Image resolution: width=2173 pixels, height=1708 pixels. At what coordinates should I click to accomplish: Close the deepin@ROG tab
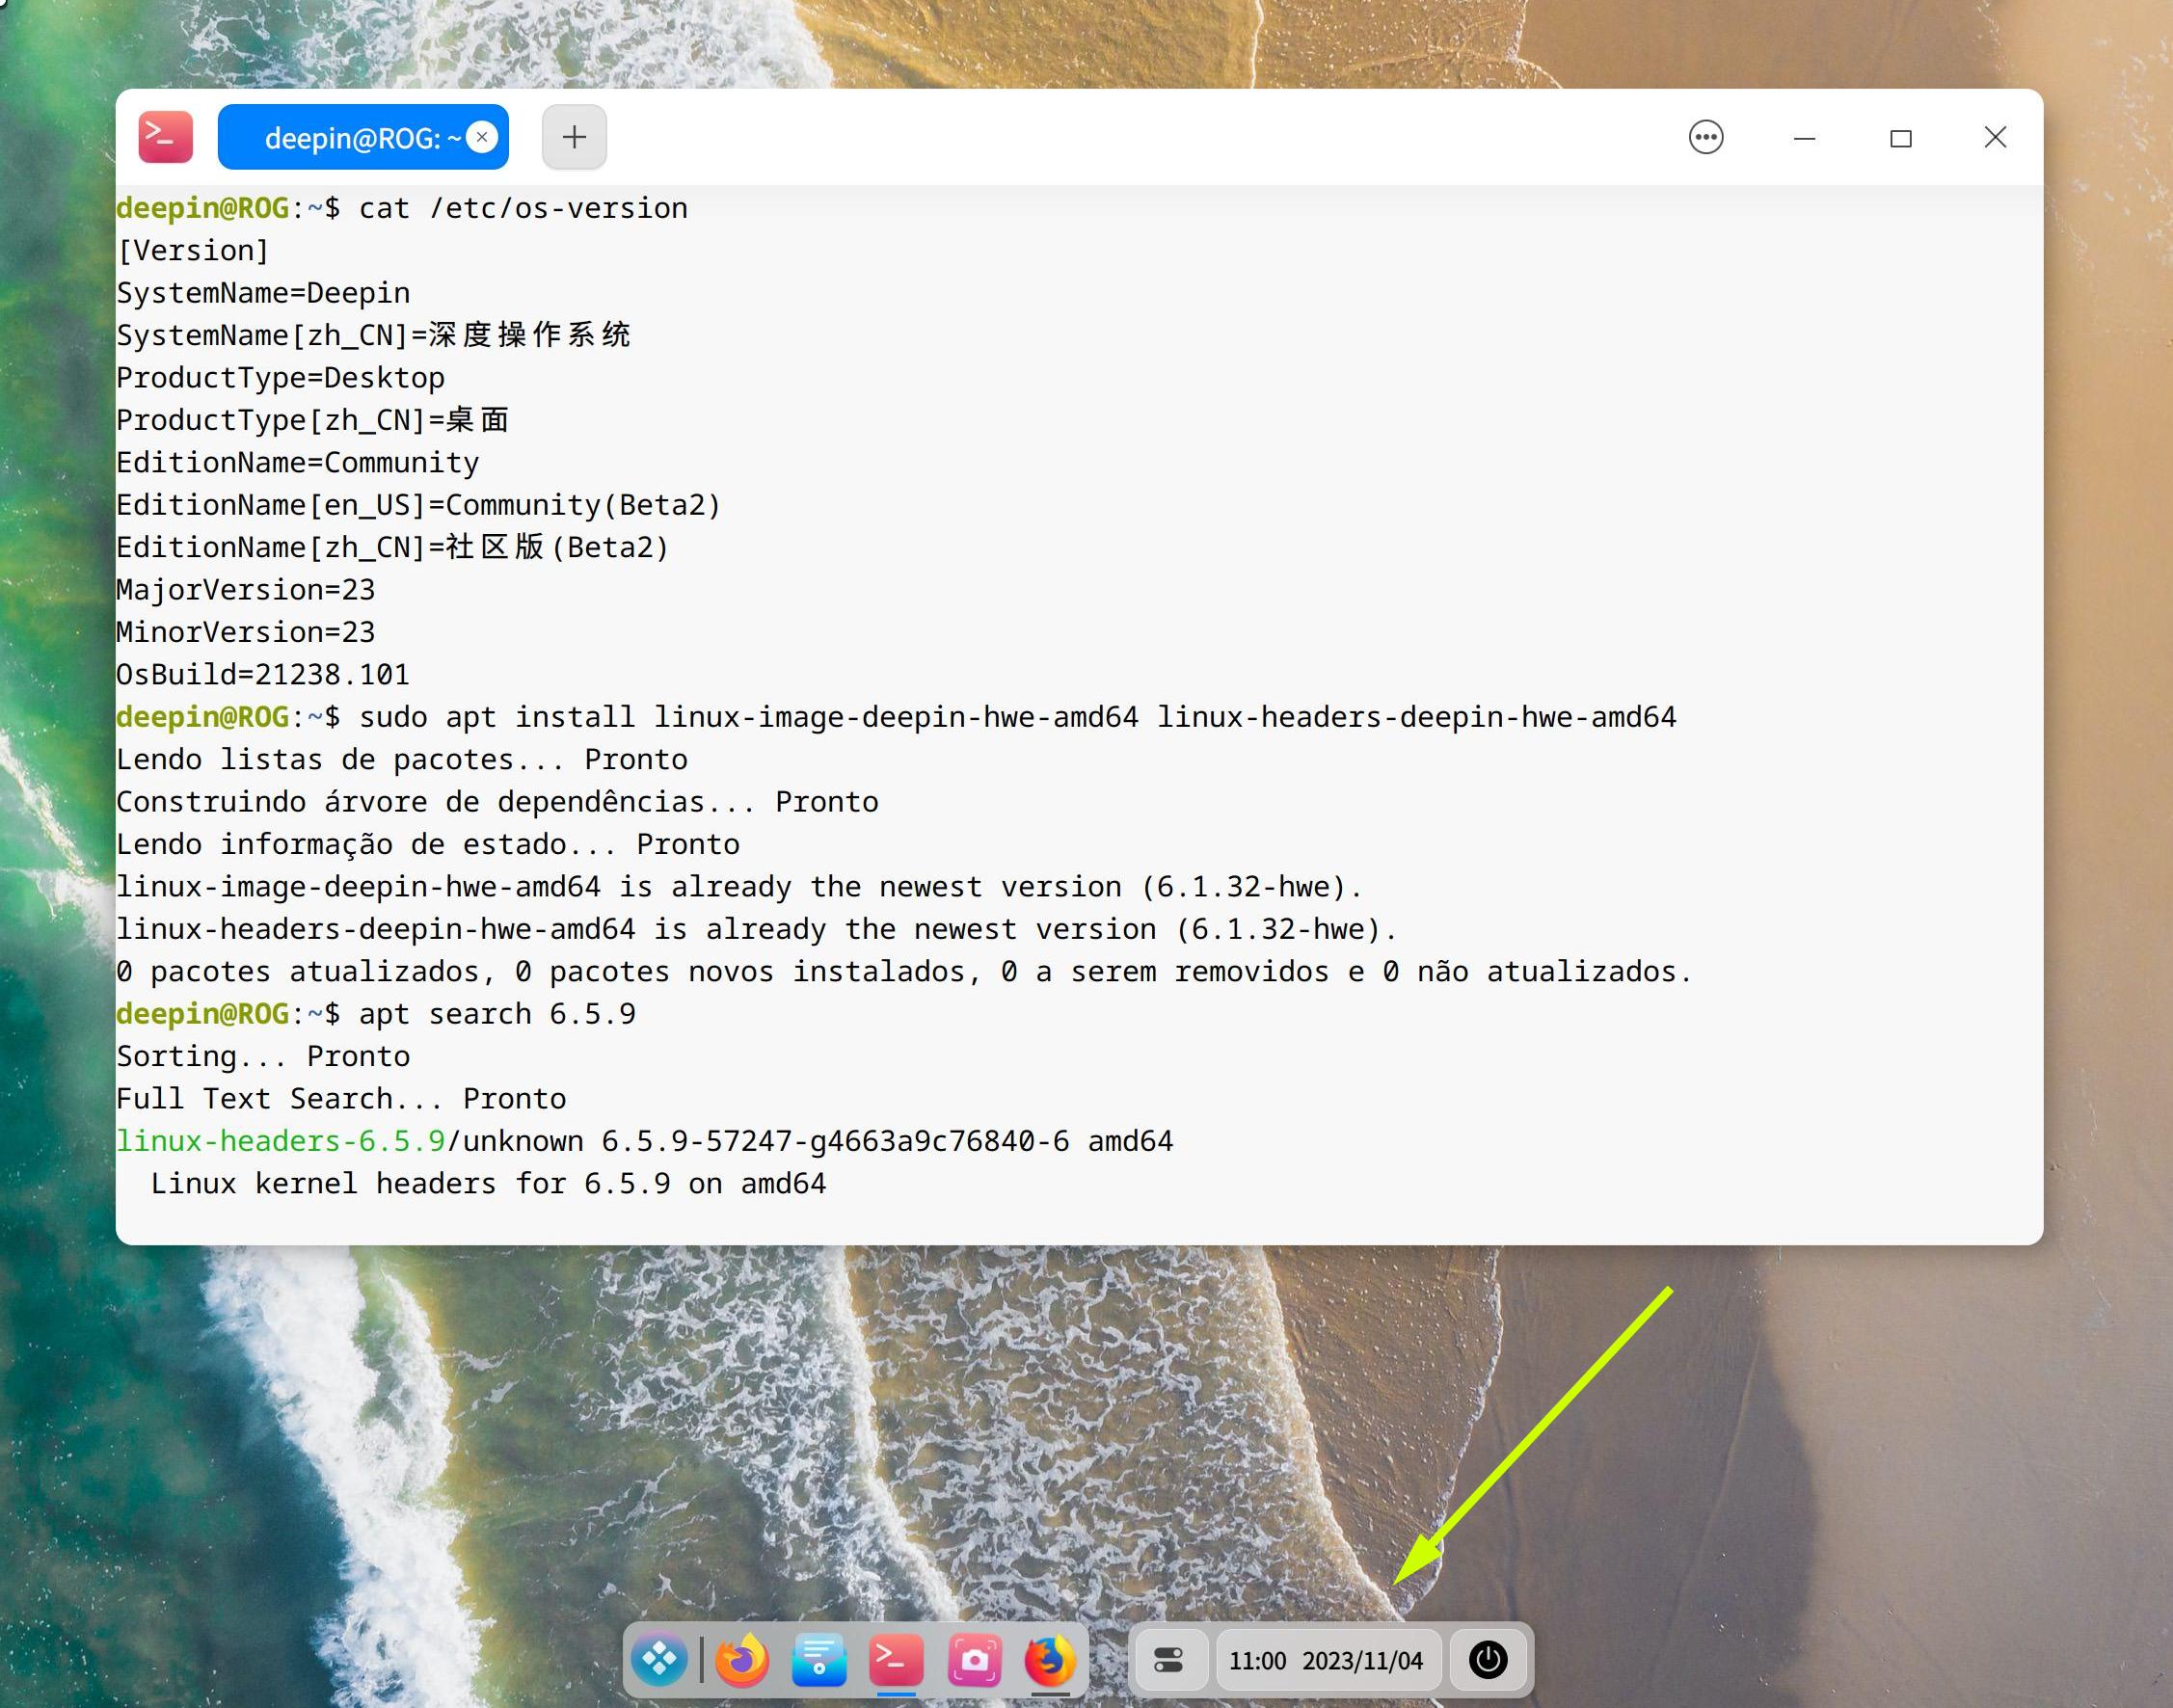tap(482, 137)
